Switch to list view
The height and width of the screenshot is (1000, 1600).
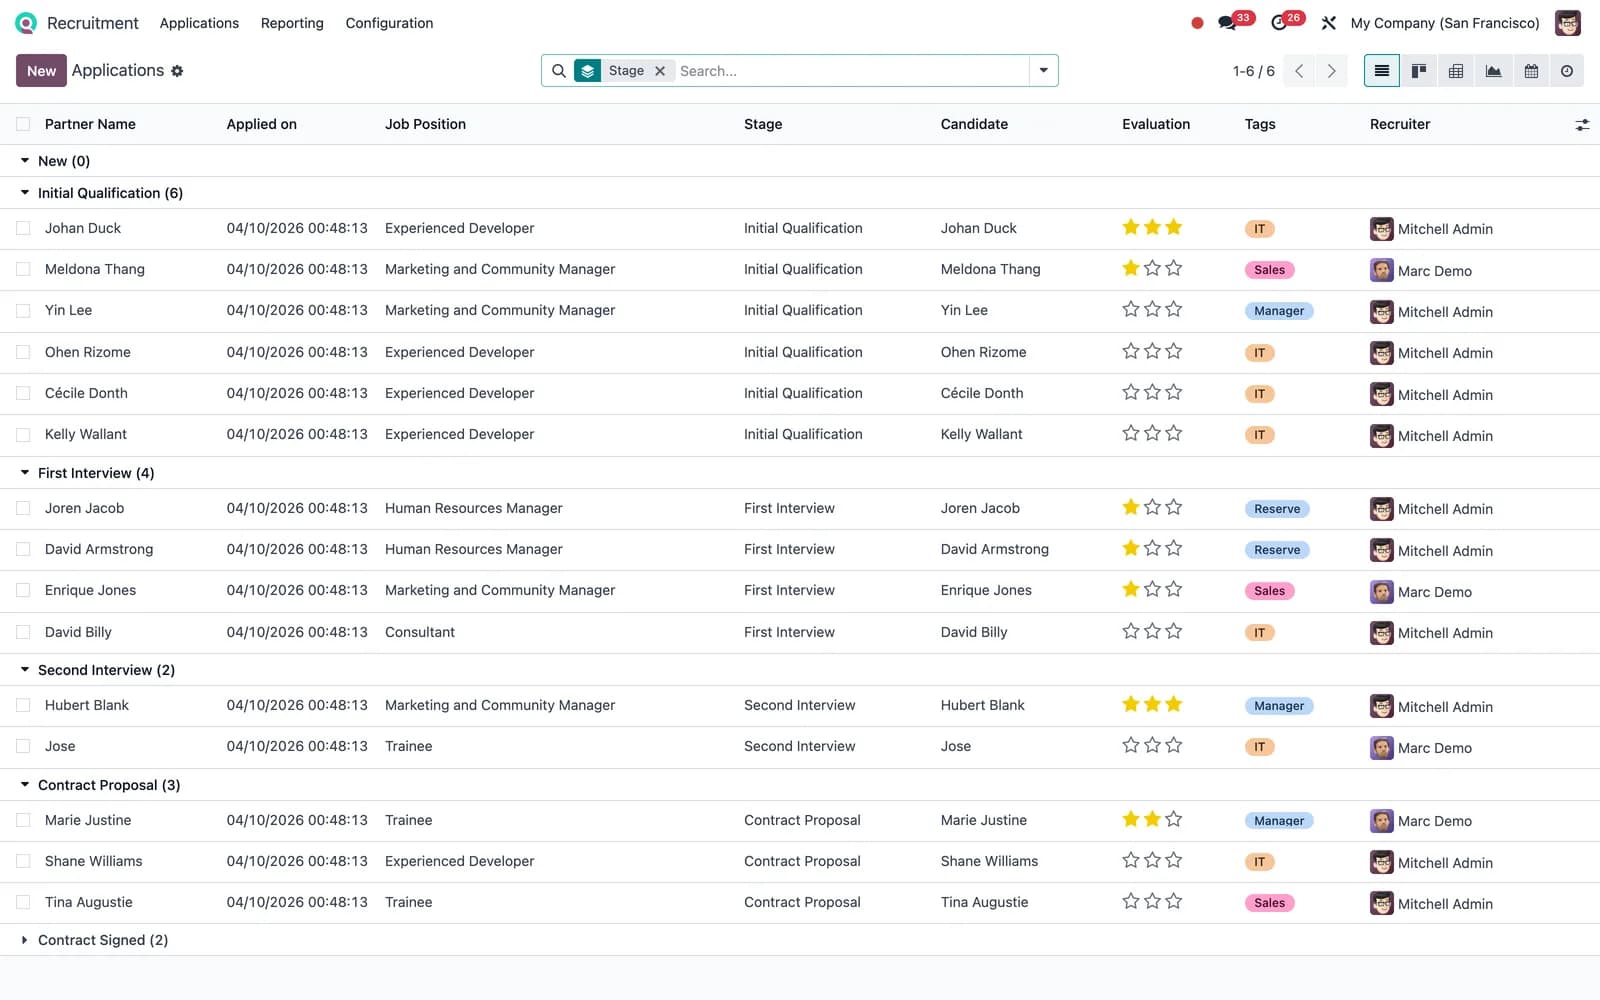(1382, 71)
